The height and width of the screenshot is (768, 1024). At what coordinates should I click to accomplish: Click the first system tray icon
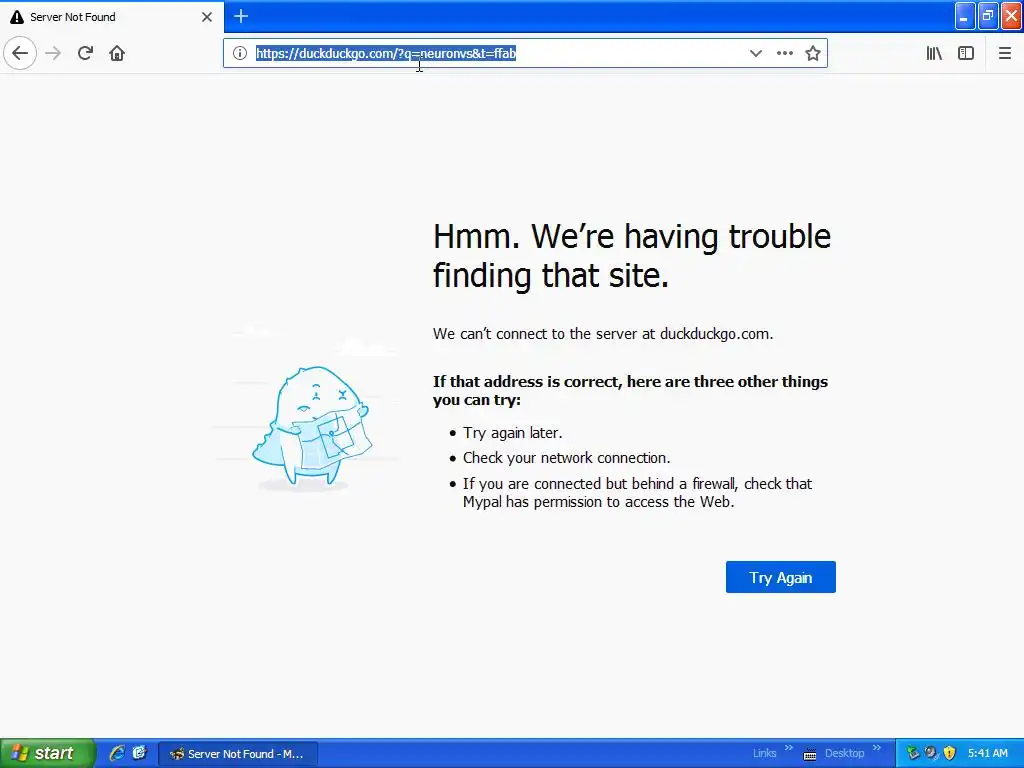pyautogui.click(x=913, y=753)
